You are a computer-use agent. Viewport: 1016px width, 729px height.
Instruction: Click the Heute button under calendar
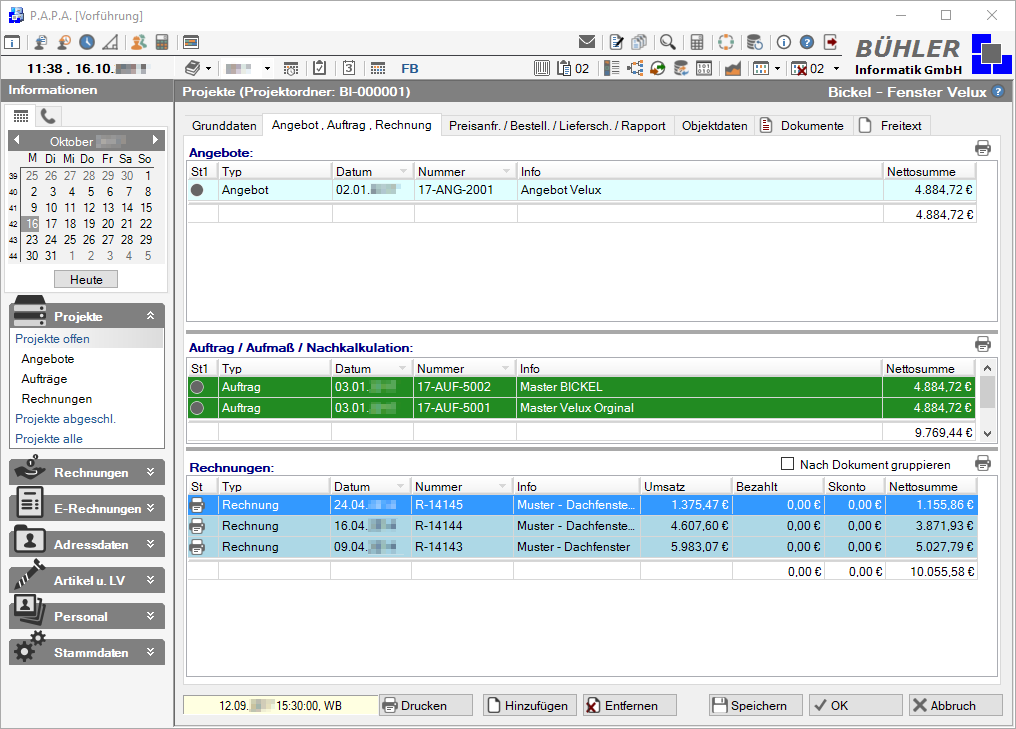[86, 280]
